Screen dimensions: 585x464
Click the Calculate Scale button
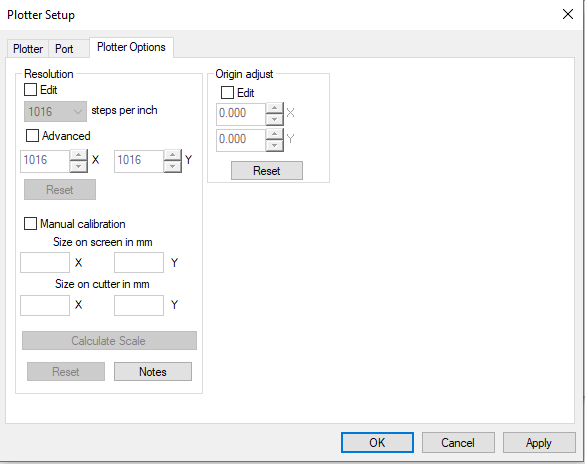click(x=109, y=341)
